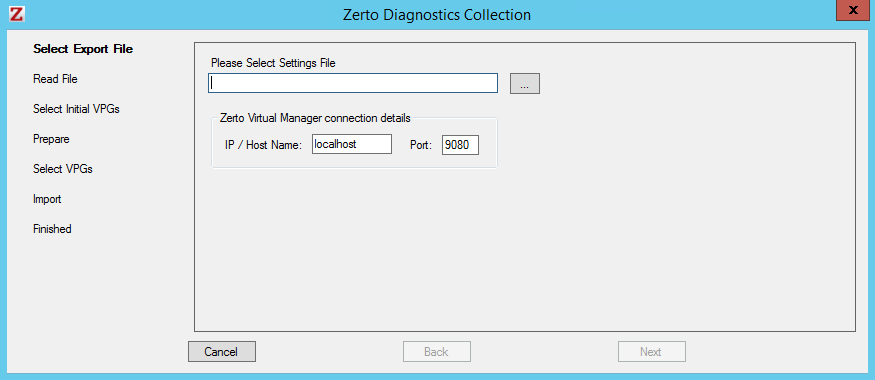Click the 'Port:' label
The image size is (875, 380).
click(421, 145)
